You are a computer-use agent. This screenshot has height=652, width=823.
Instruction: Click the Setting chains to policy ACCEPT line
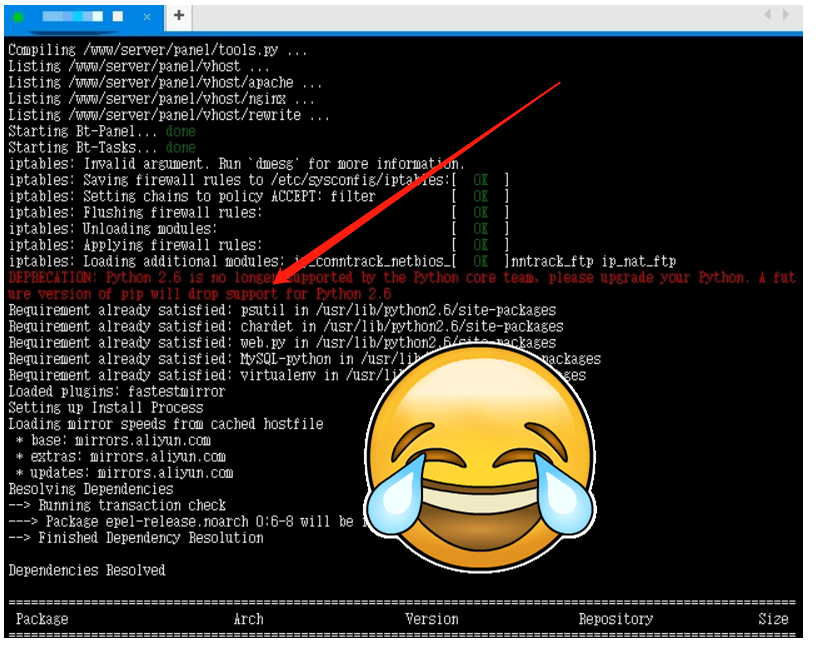258,196
